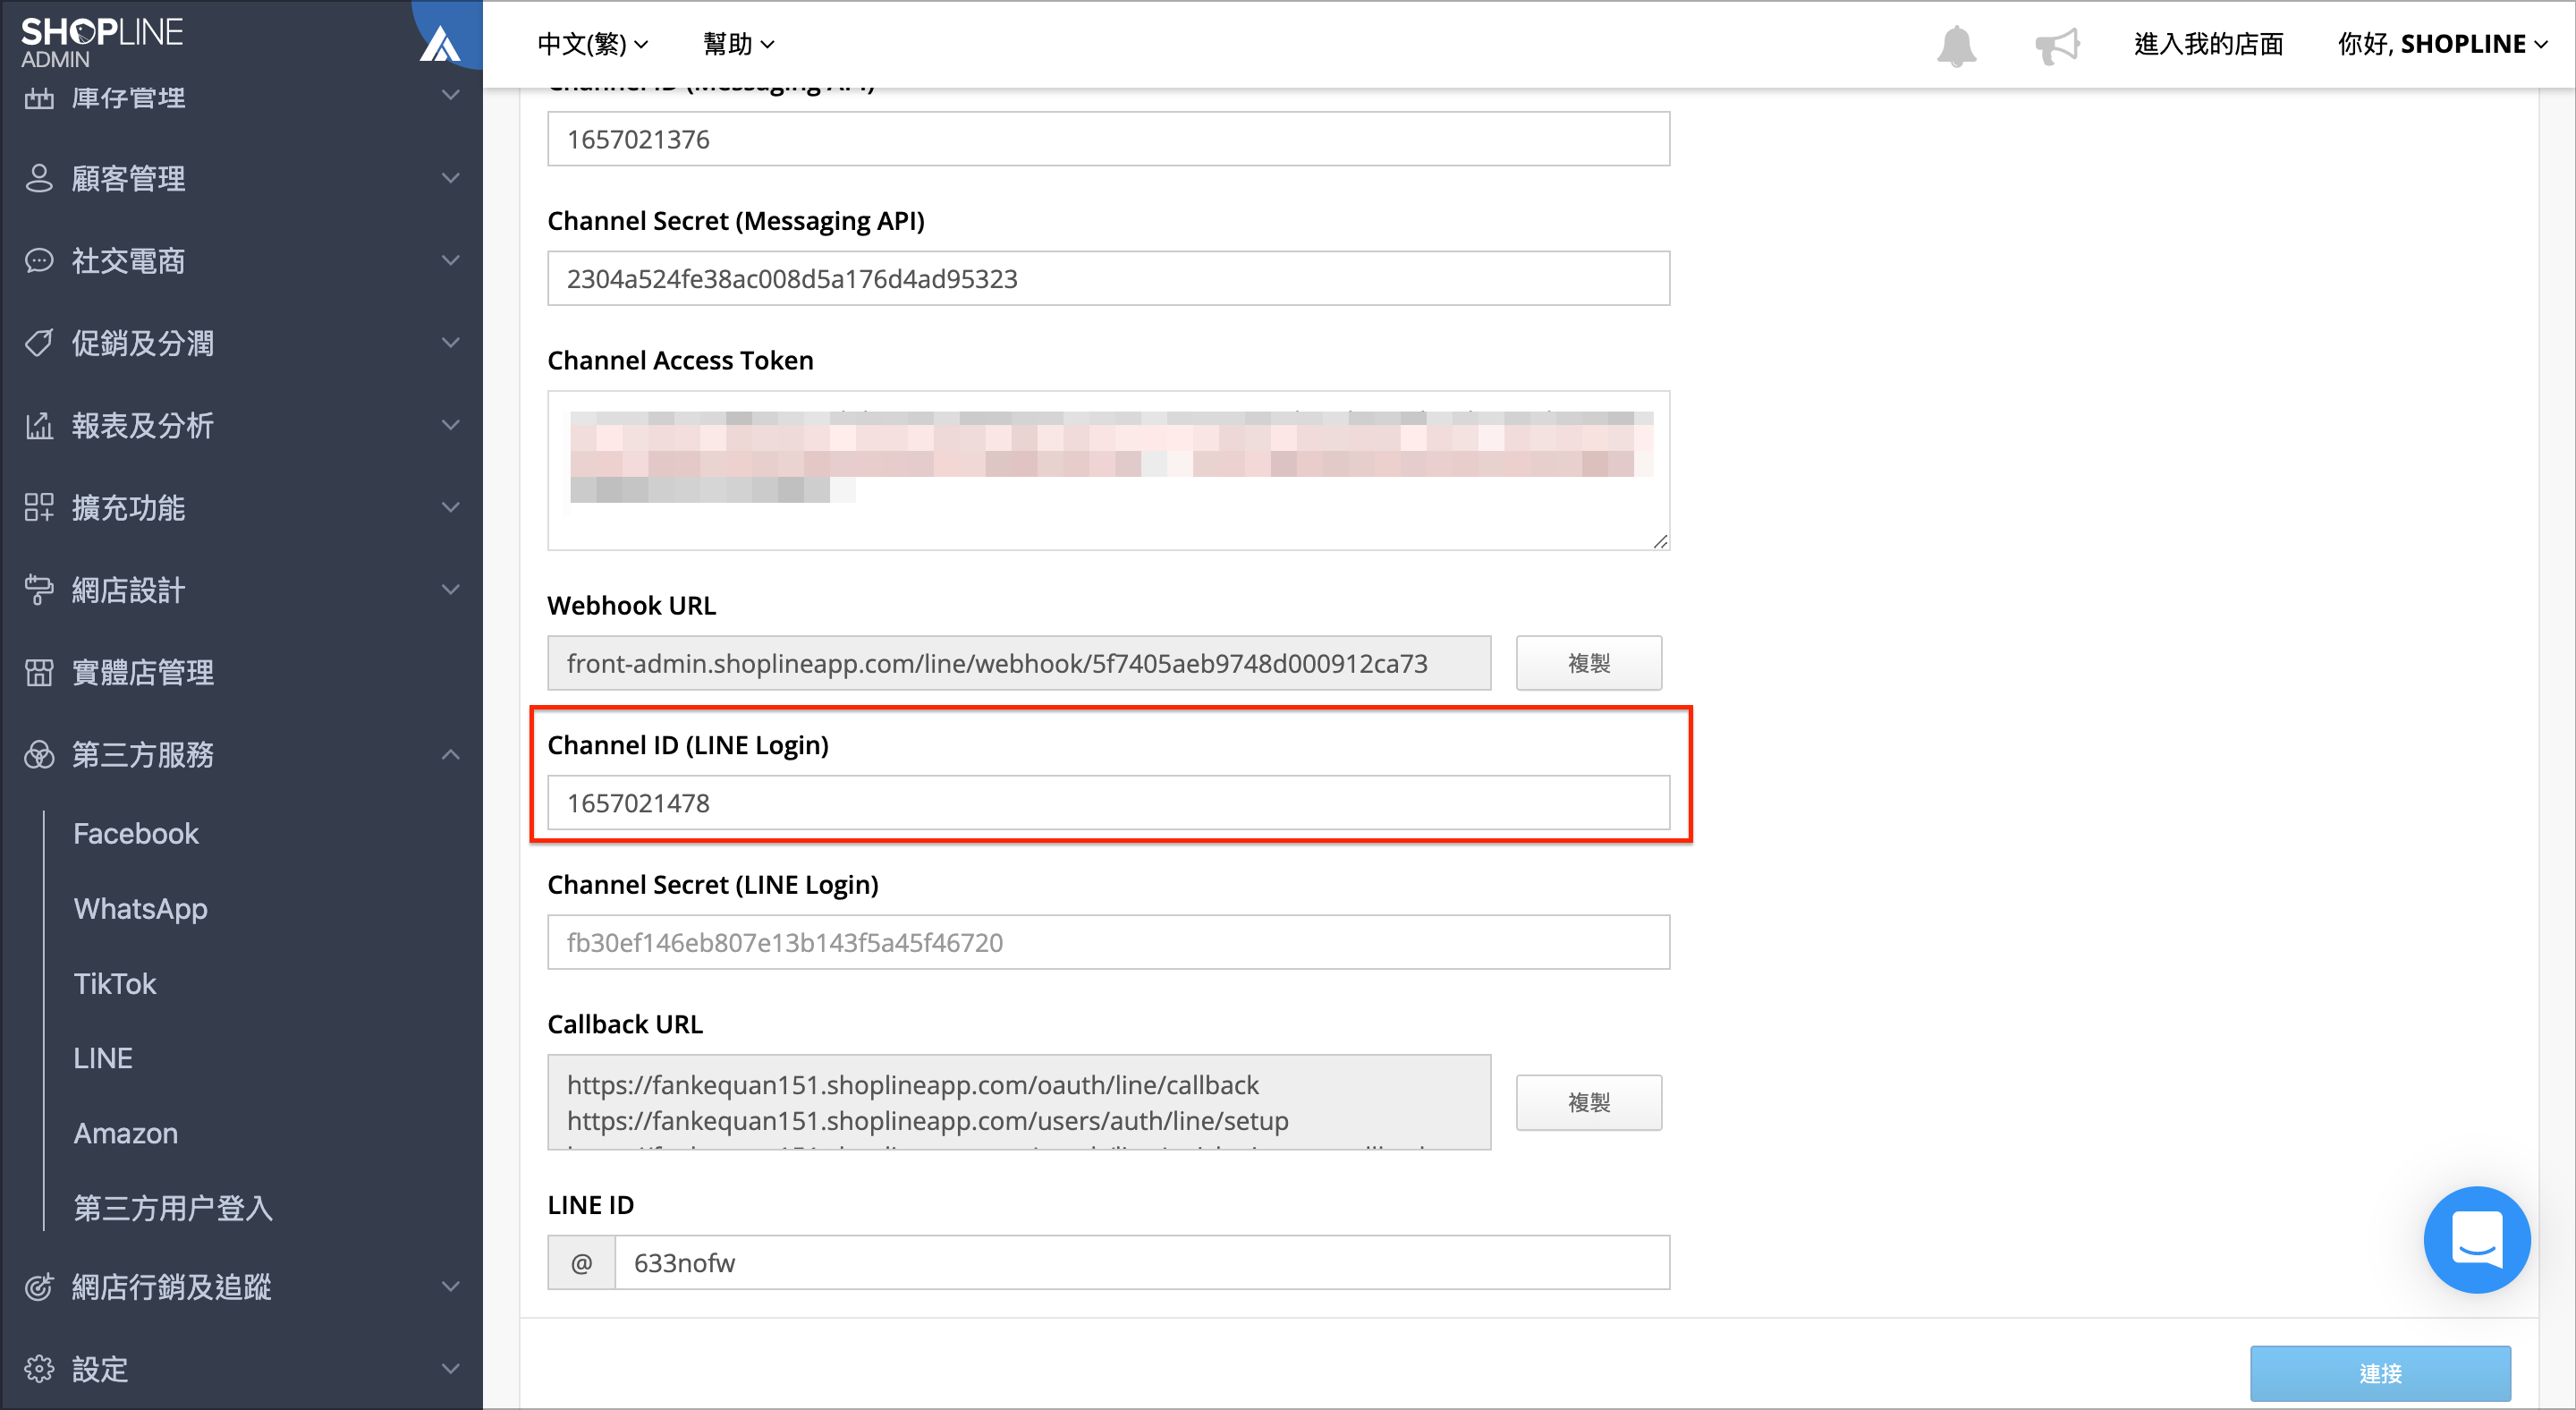Open LINE in third-party services
Viewport: 2576px width, 1410px height.
(103, 1058)
